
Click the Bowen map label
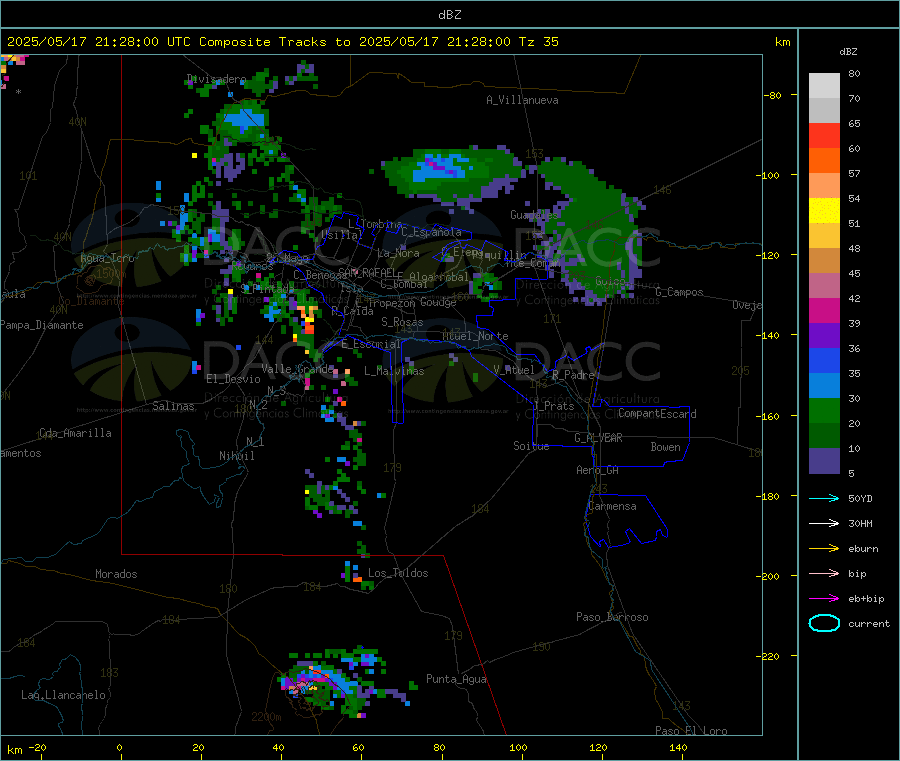666,447
